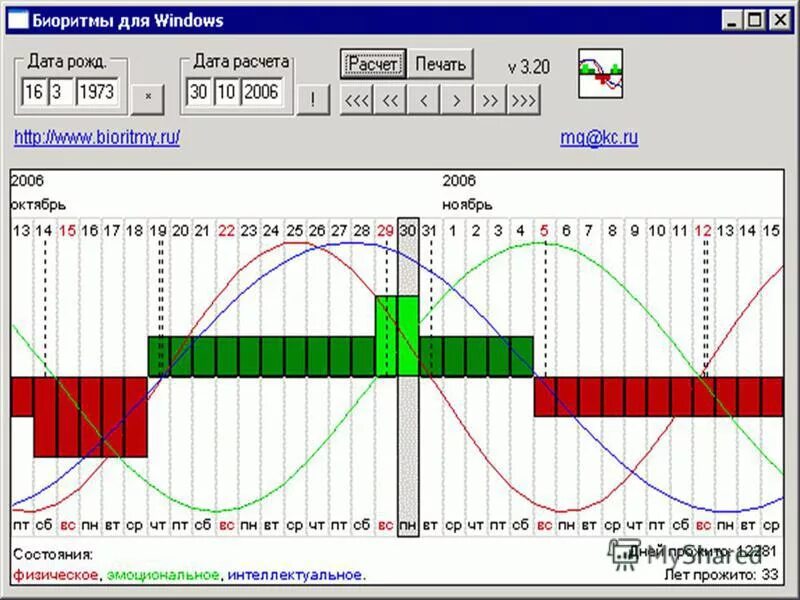The height and width of the screenshot is (600, 800).
Task: Click the Дата расчета group label
Action: 241,62
